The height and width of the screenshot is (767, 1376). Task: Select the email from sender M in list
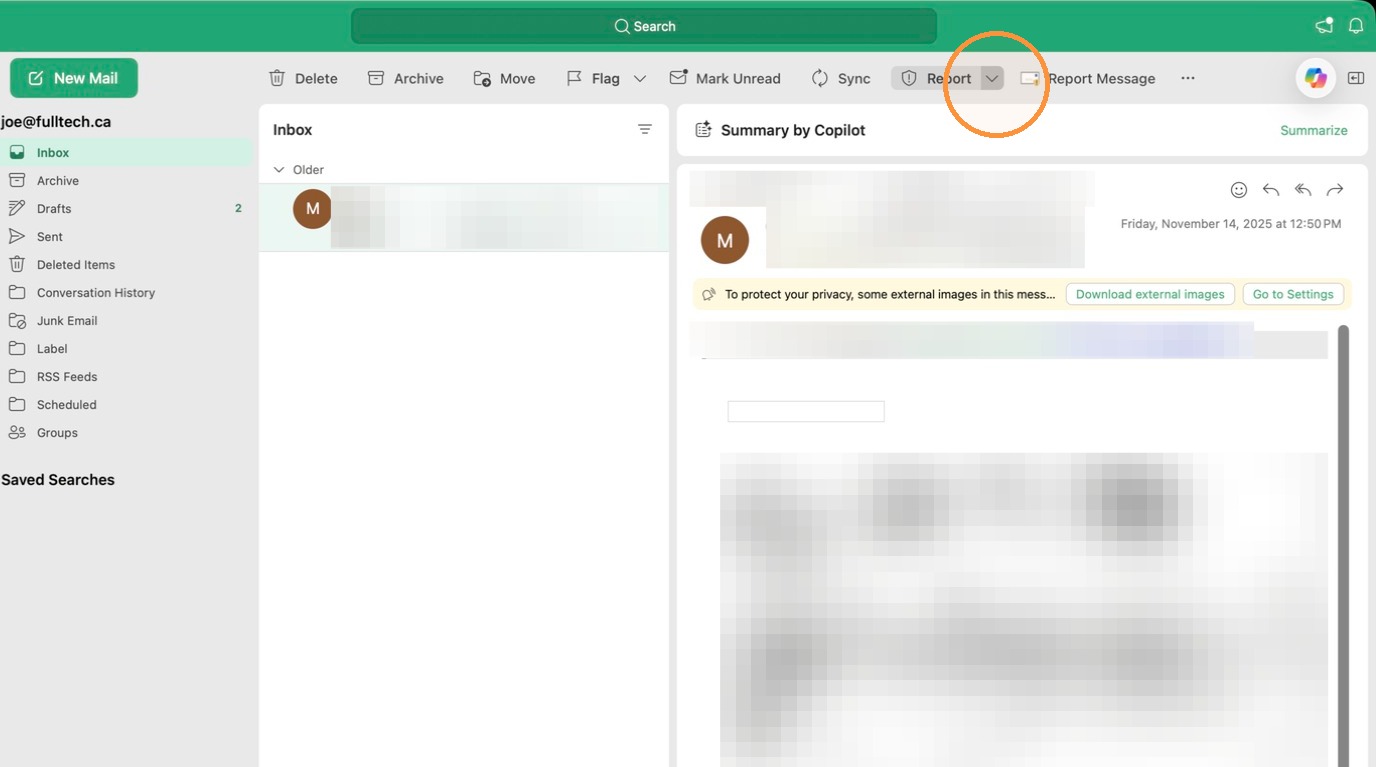[464, 217]
